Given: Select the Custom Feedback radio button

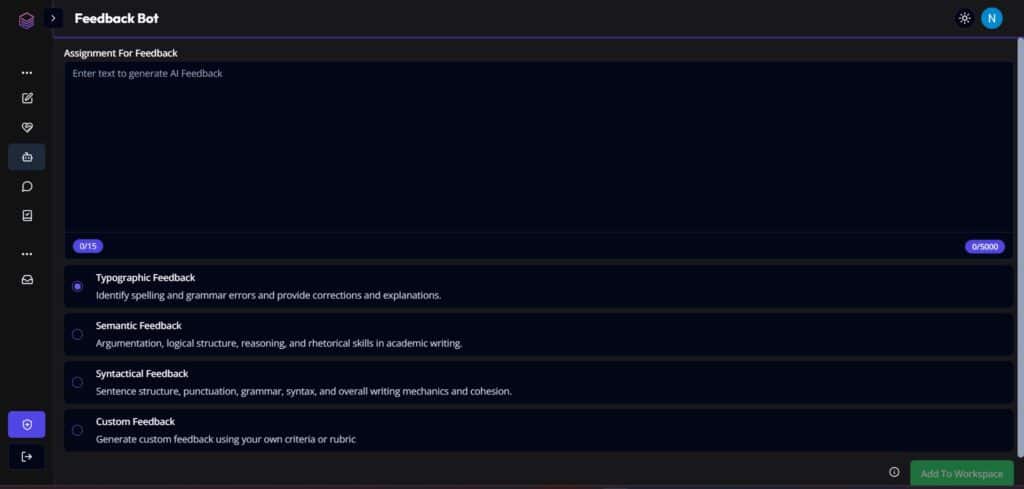Looking at the screenshot, I should click(77, 430).
